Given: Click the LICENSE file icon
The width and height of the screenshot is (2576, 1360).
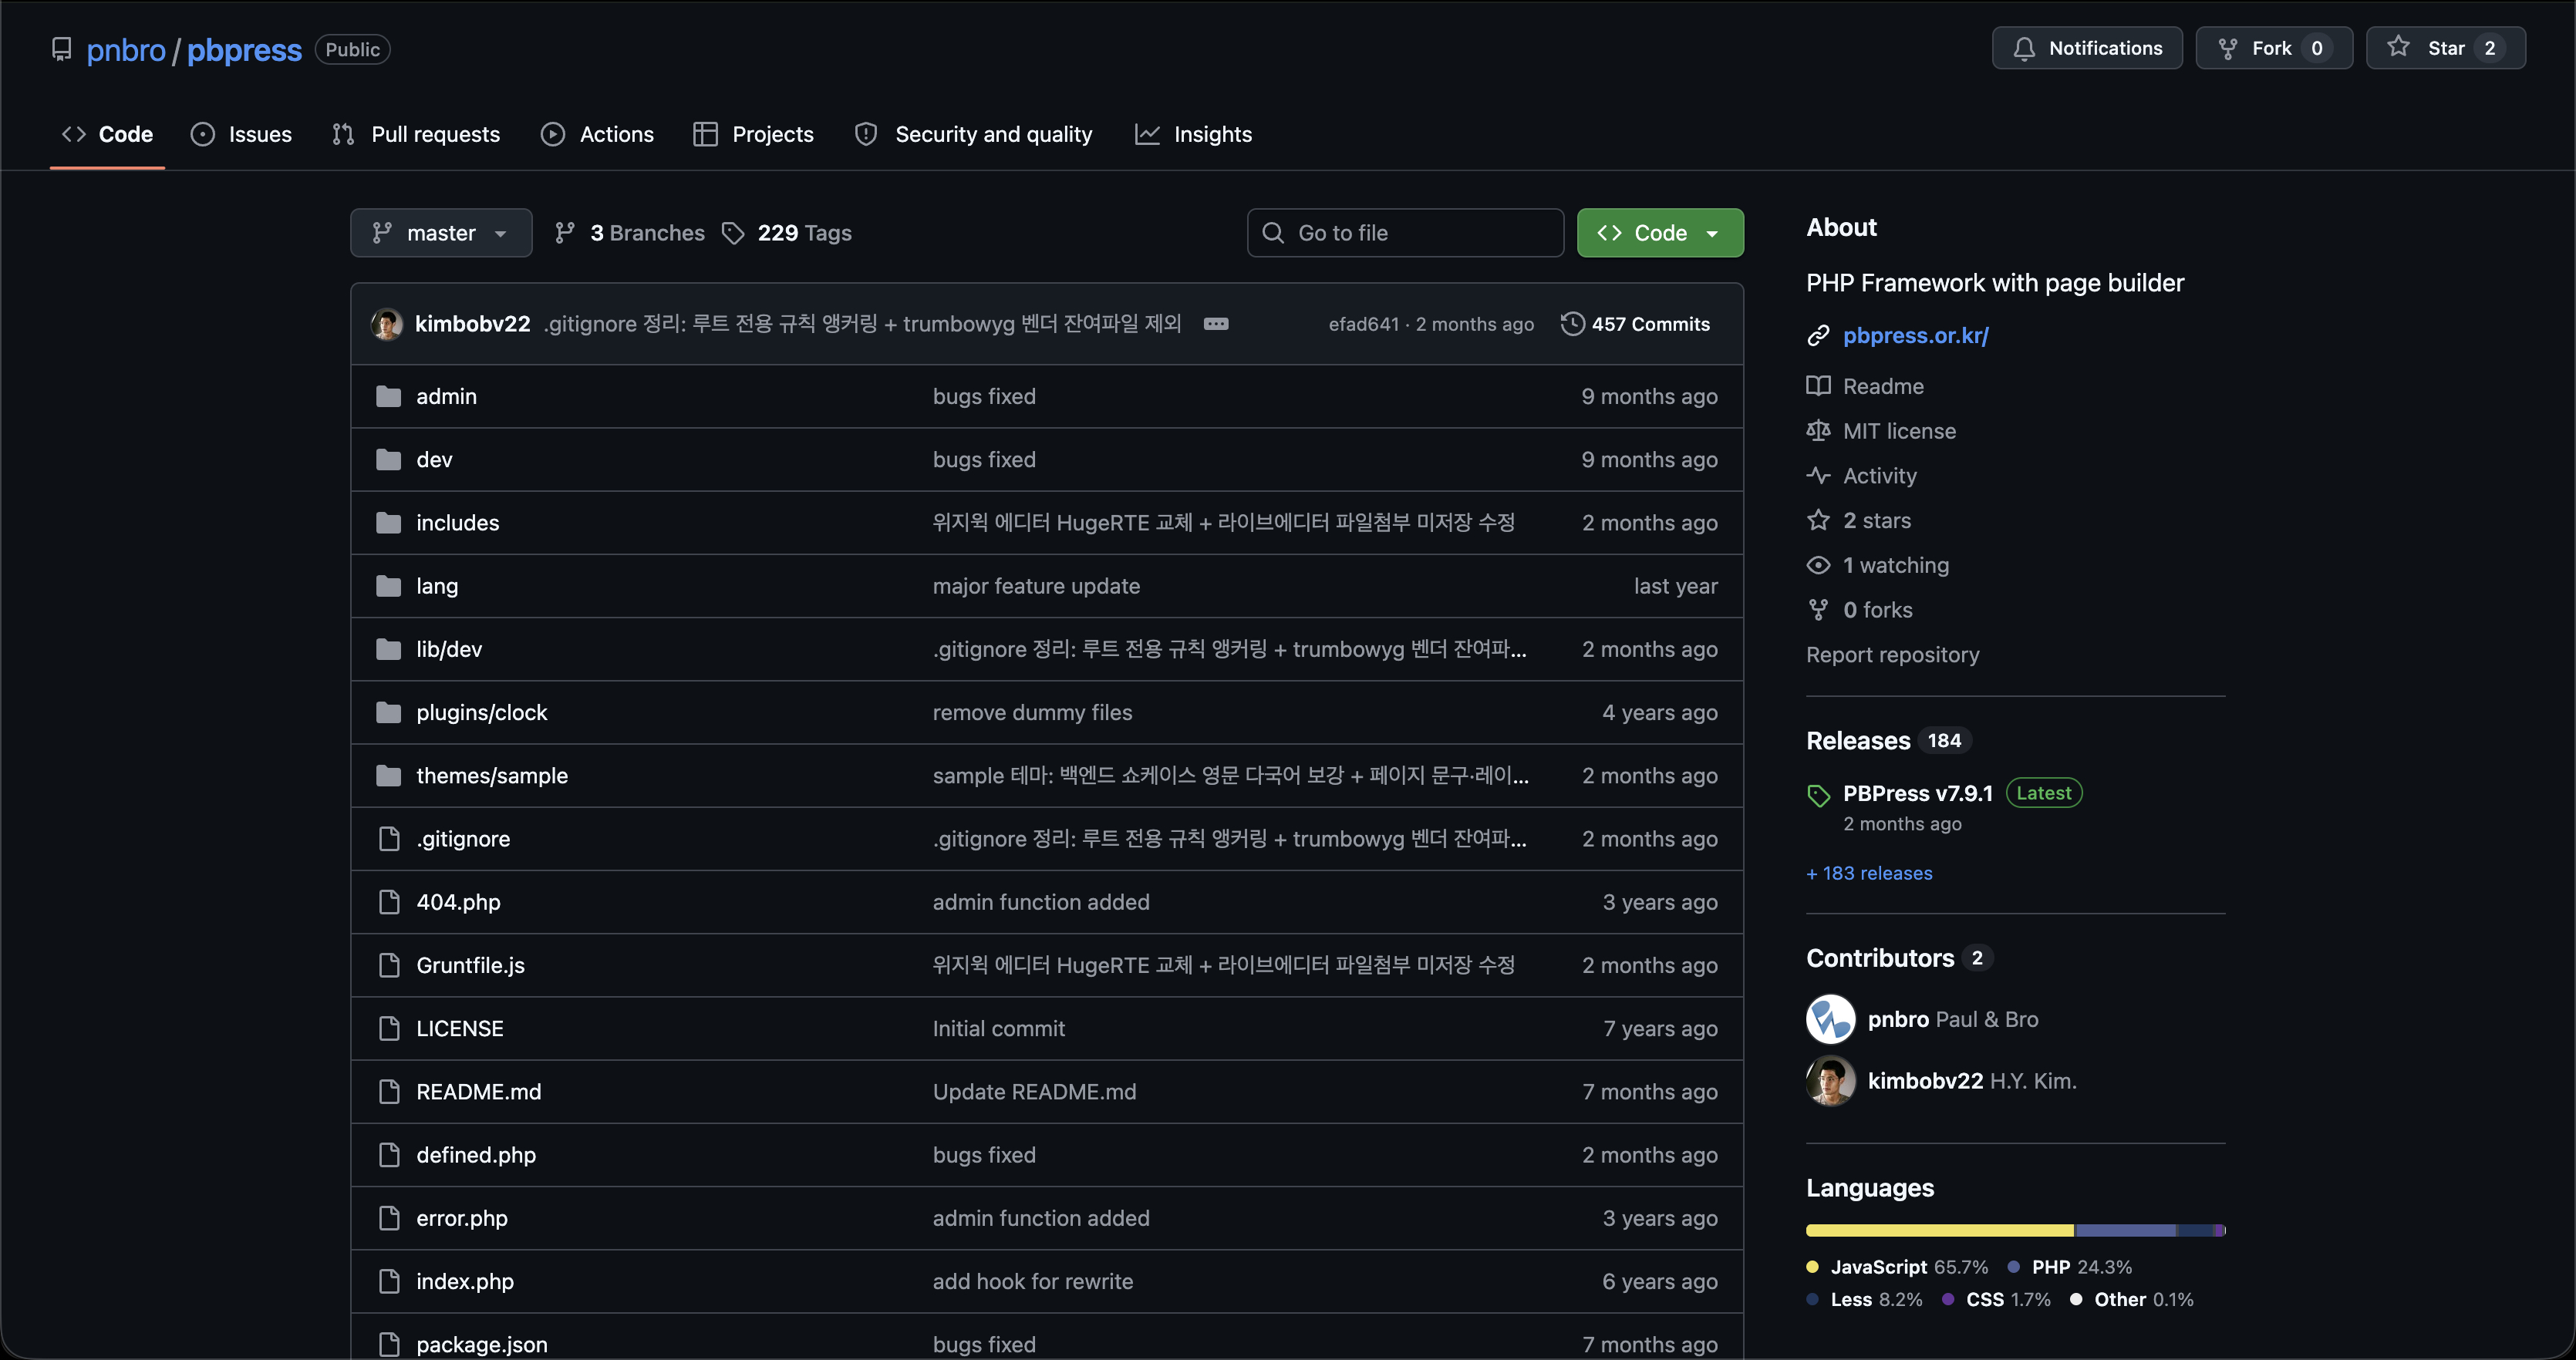Looking at the screenshot, I should pos(389,1028).
